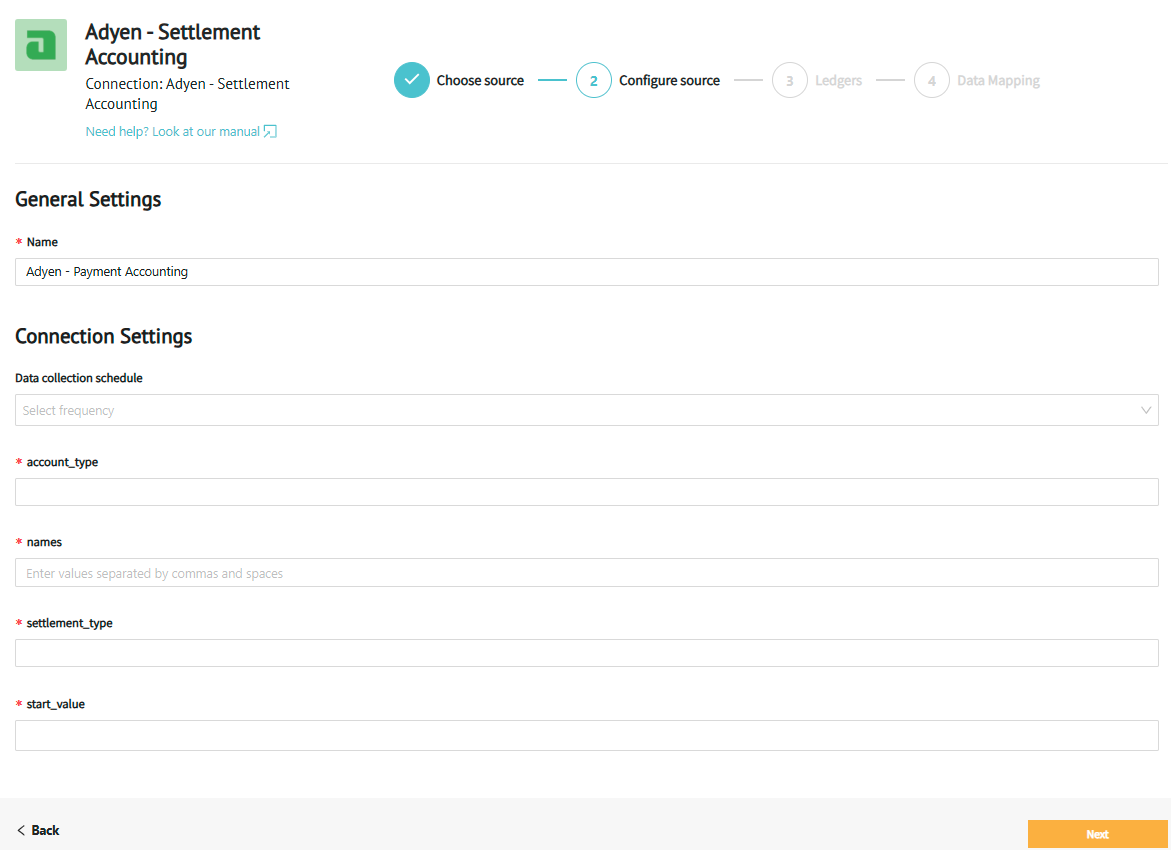Viewport: 1171px width, 850px height.
Task: Click the step 3 Ledgers circle
Action: click(x=789, y=80)
